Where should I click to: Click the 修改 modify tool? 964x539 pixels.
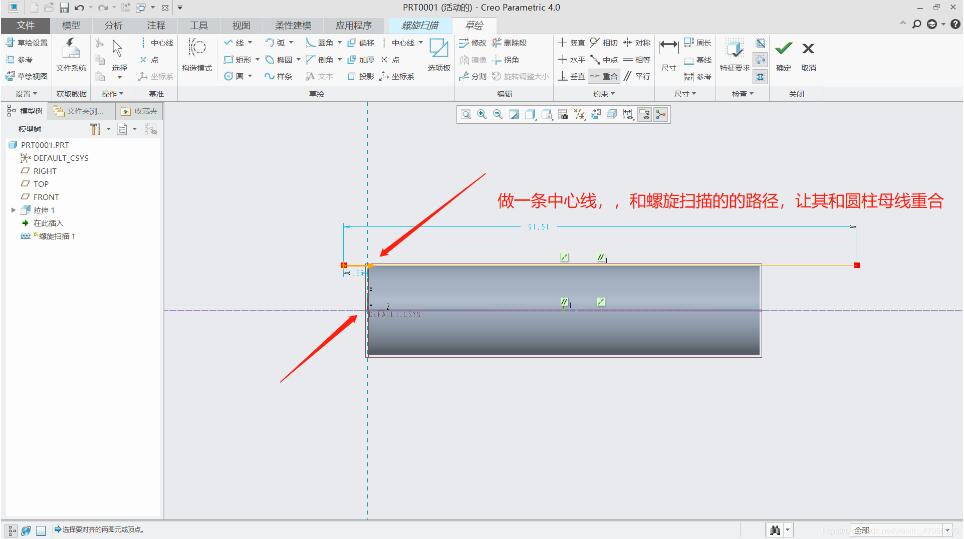click(472, 42)
